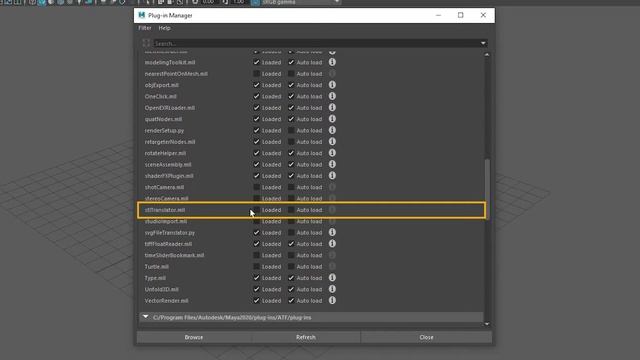The image size is (640, 360).
Task: Disable Auto load for Unfold3D.mll
Action: tap(291, 289)
